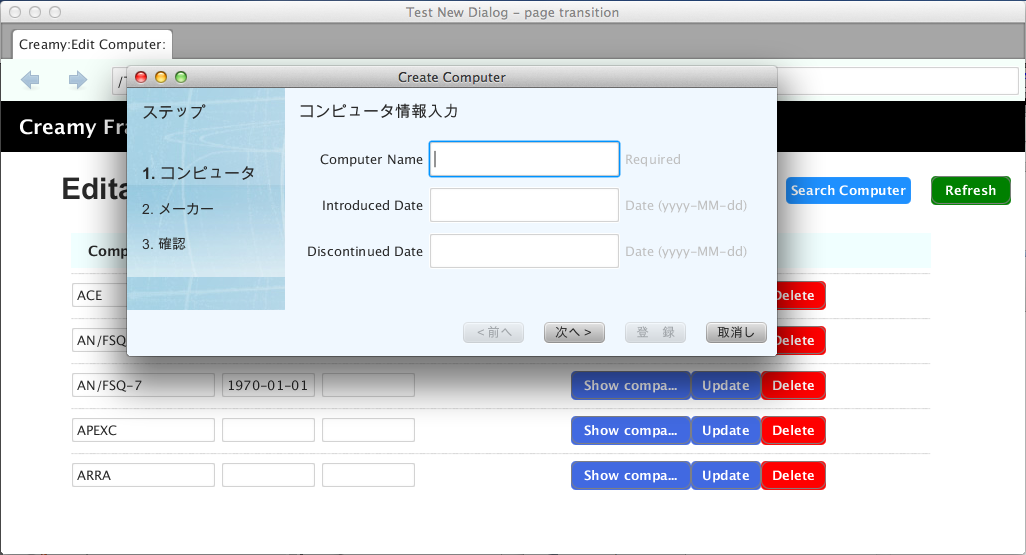Click the APEXC introduced date field
Image resolution: width=1026 pixels, height=555 pixels.
tap(268, 431)
